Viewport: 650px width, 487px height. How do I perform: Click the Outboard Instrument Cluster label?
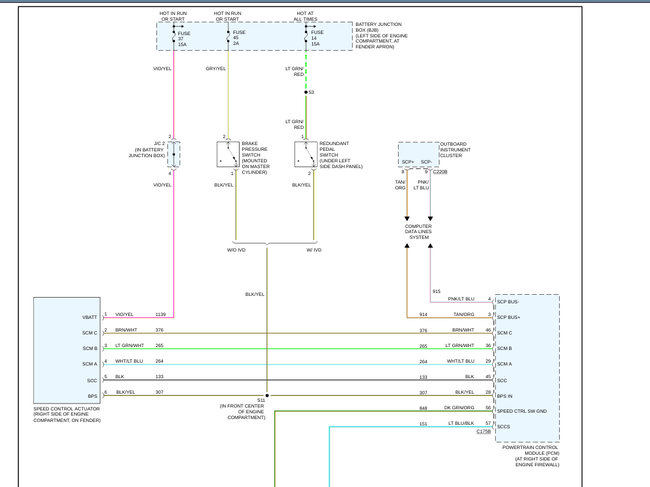[455, 150]
